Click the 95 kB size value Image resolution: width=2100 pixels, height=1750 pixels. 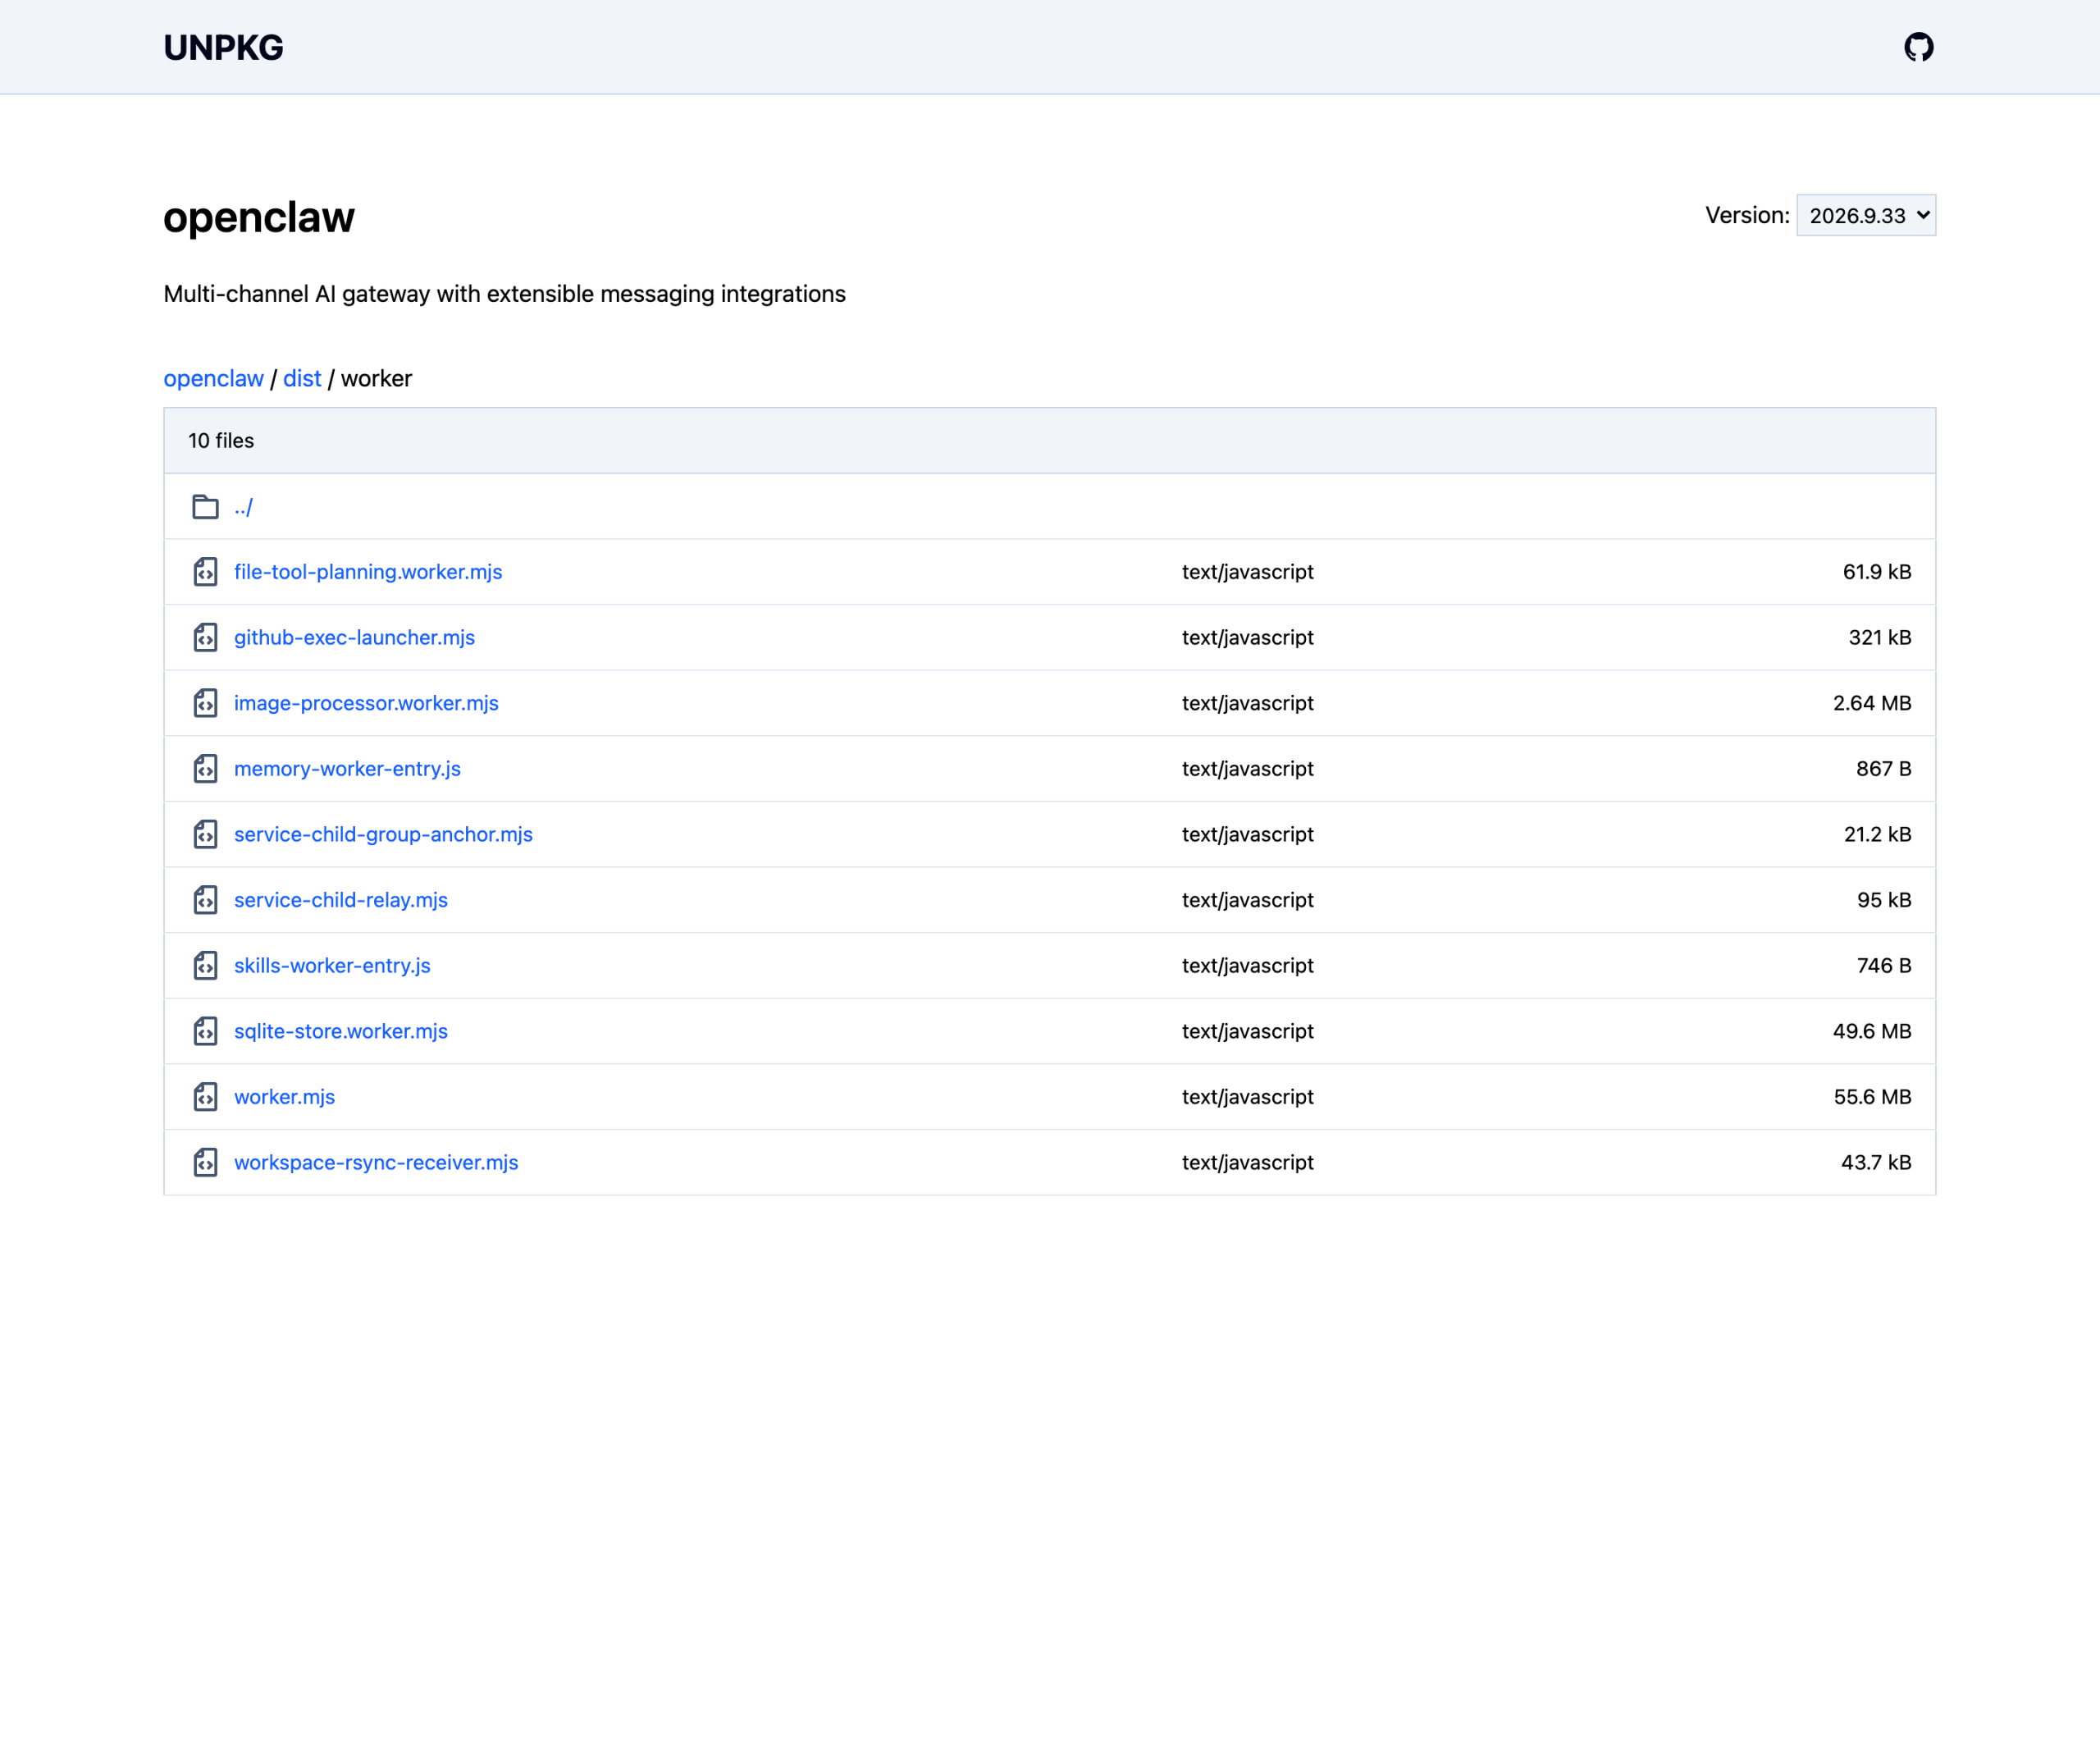[1884, 900]
